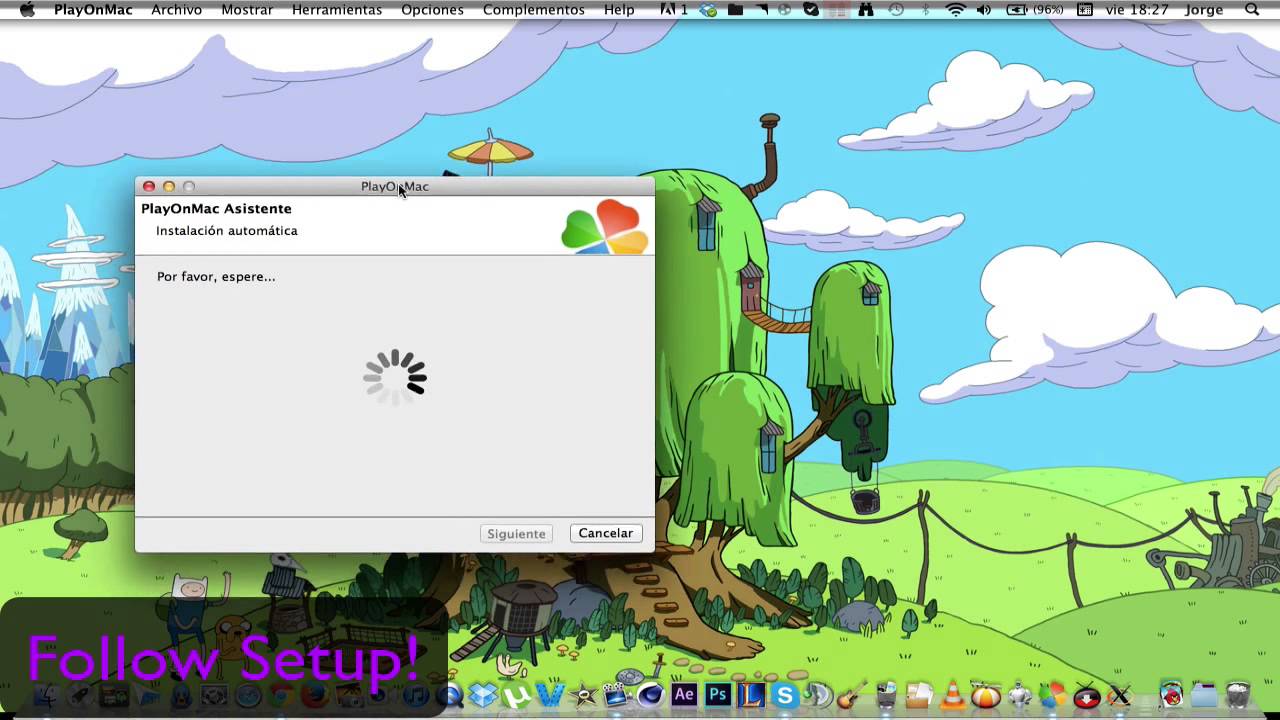Click the Spotlight search icon
The width and height of the screenshot is (1280, 720).
pyautogui.click(x=1252, y=9)
